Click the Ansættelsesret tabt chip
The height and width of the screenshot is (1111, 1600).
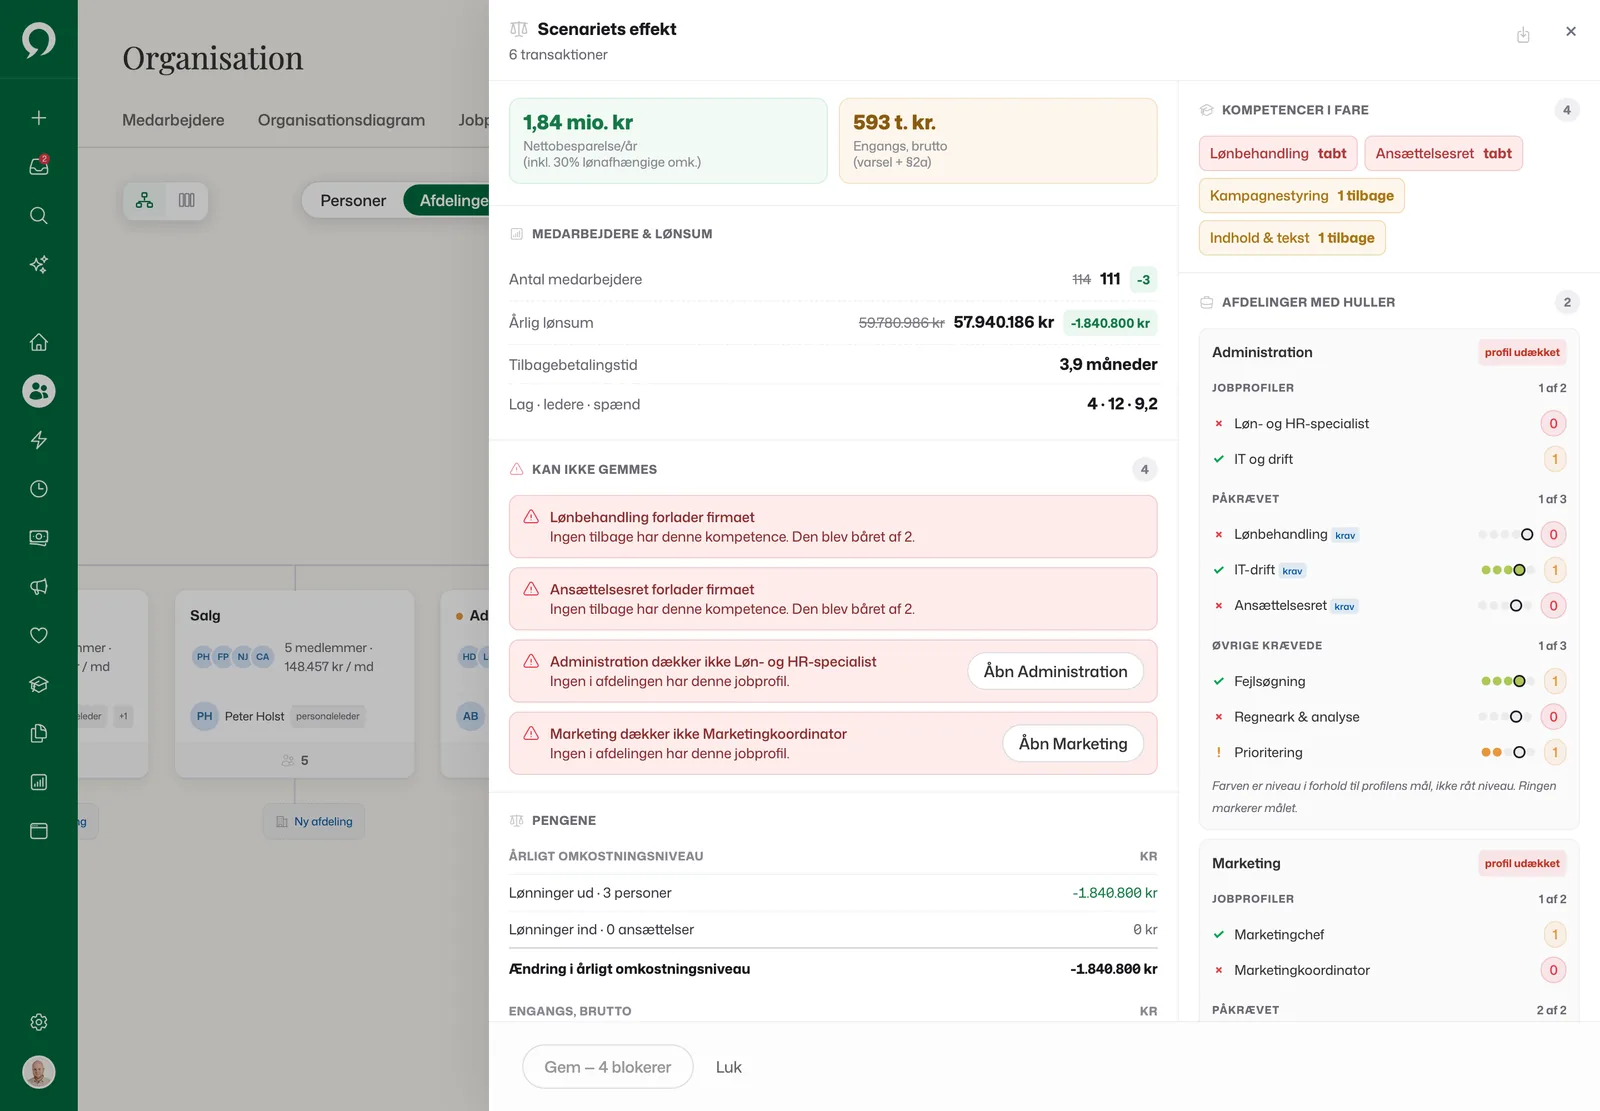(x=1443, y=154)
